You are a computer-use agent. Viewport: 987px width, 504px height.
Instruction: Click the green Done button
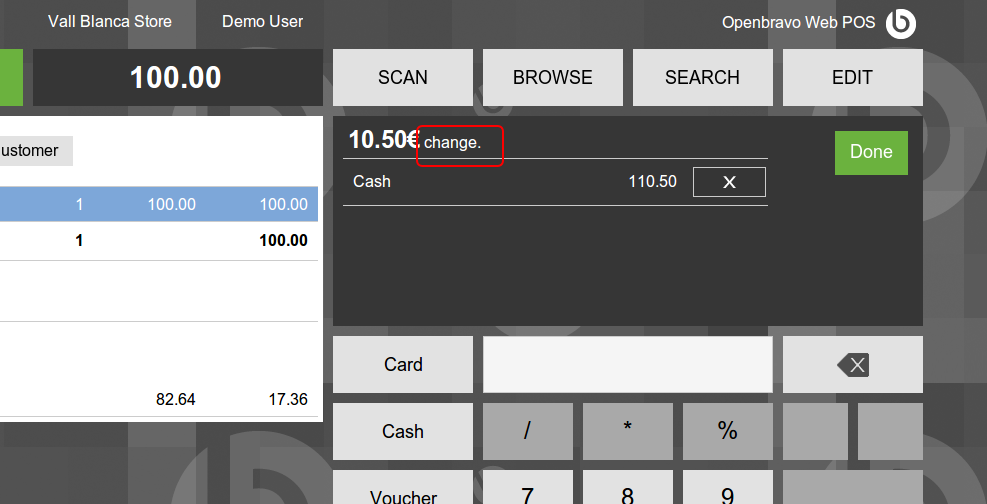(x=871, y=152)
